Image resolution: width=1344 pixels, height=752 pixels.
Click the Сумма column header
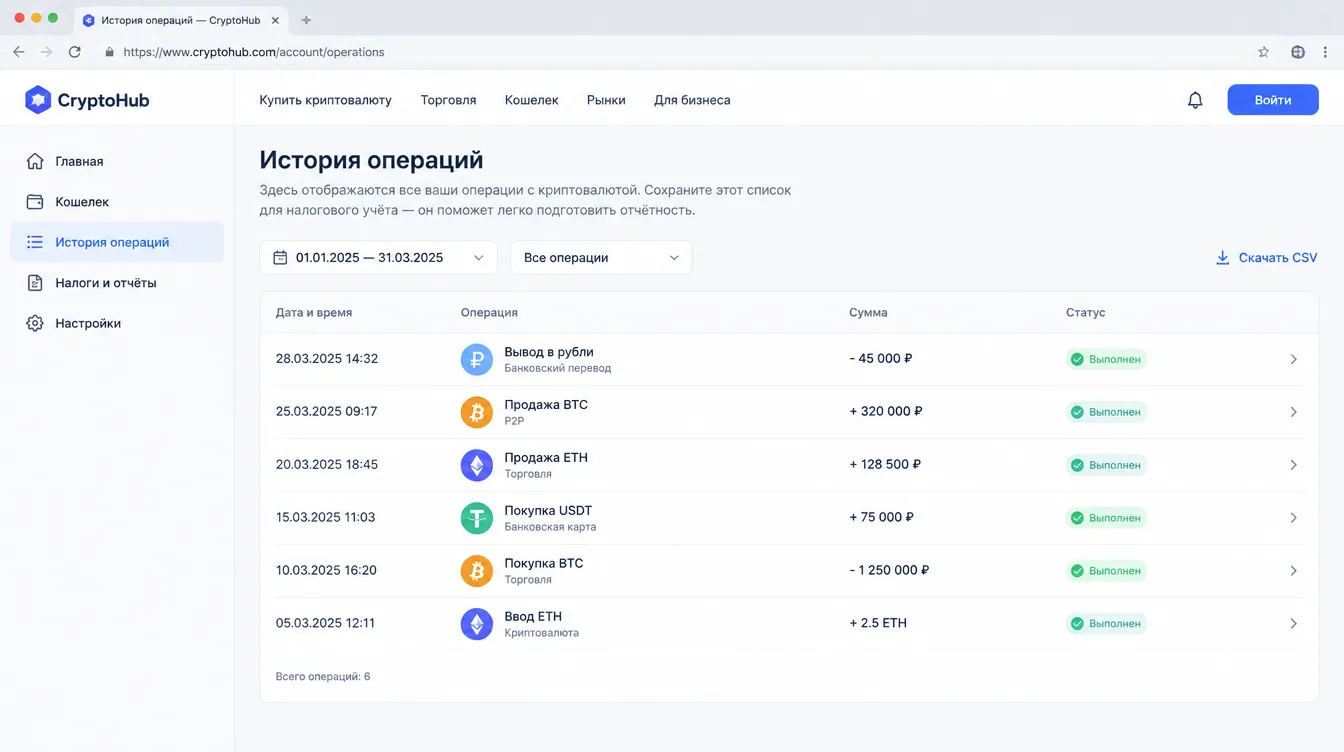[x=868, y=313]
